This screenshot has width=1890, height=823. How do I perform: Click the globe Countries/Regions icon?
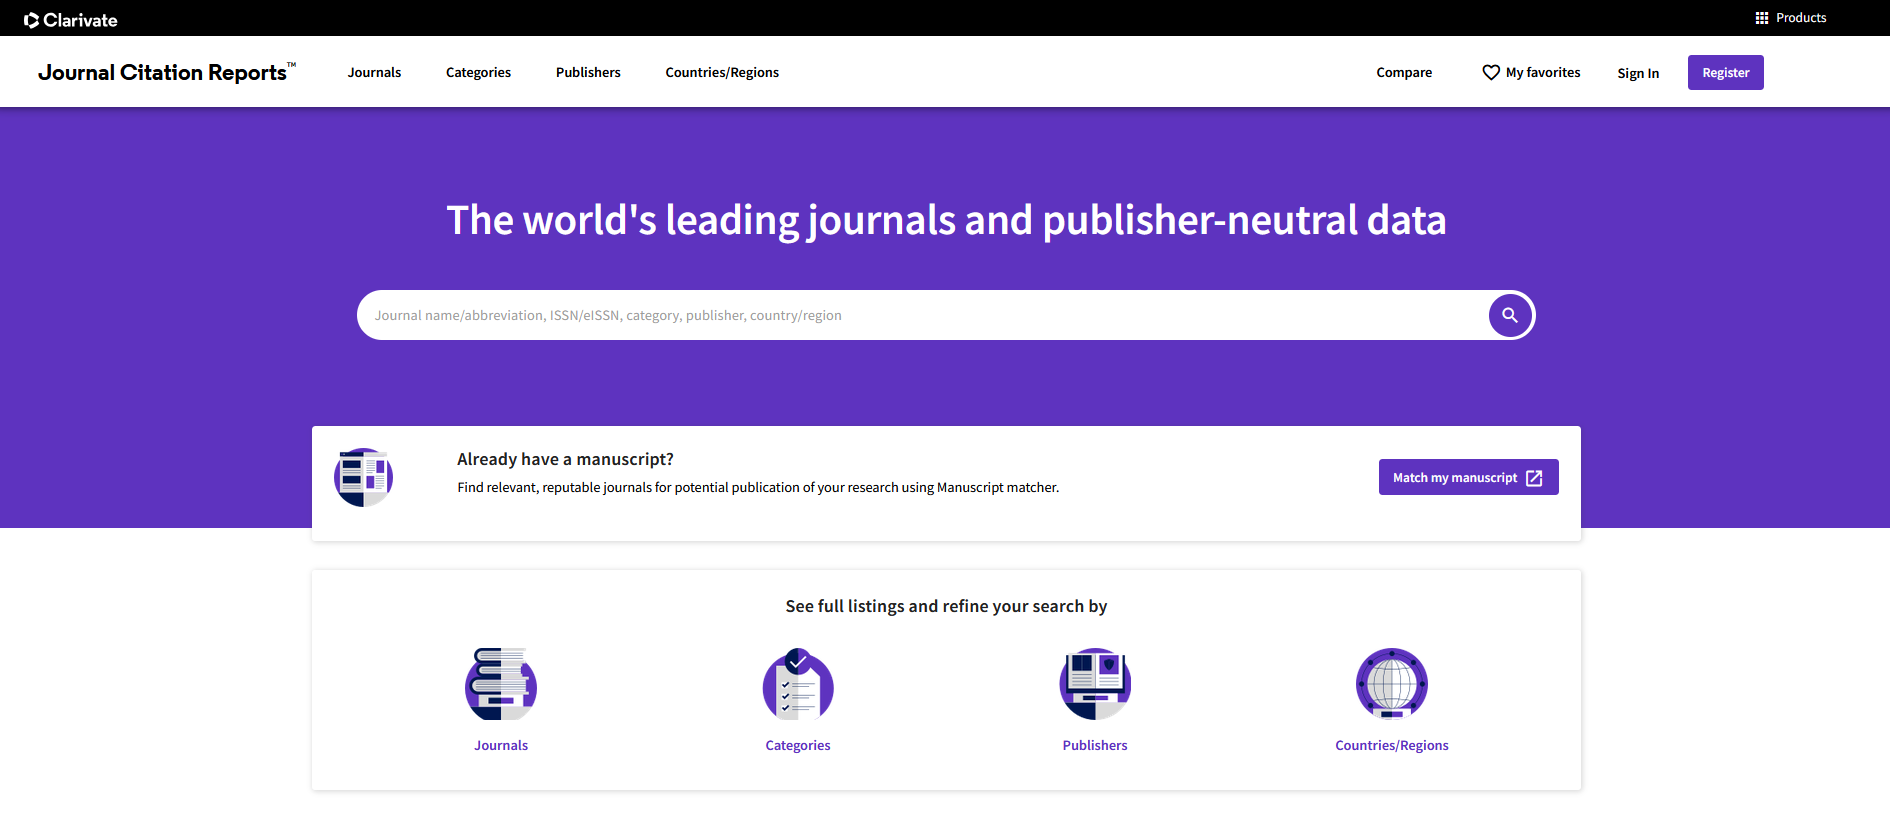(1392, 684)
